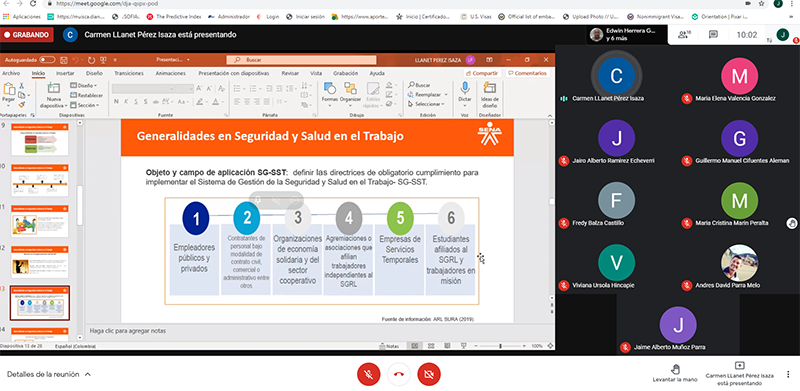The width and height of the screenshot is (800, 391).
Task: Click Carmen LLanet Pérez Isaza participant tile
Action: [616, 76]
